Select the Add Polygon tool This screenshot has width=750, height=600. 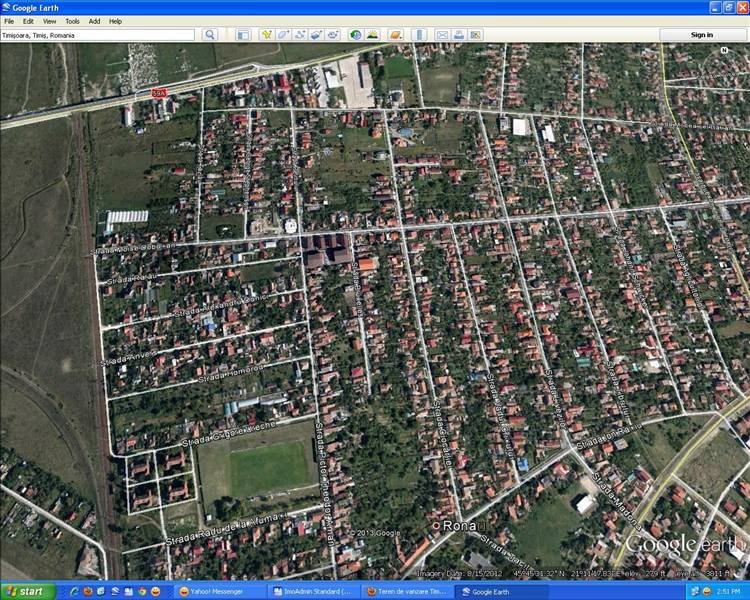pyautogui.click(x=283, y=35)
